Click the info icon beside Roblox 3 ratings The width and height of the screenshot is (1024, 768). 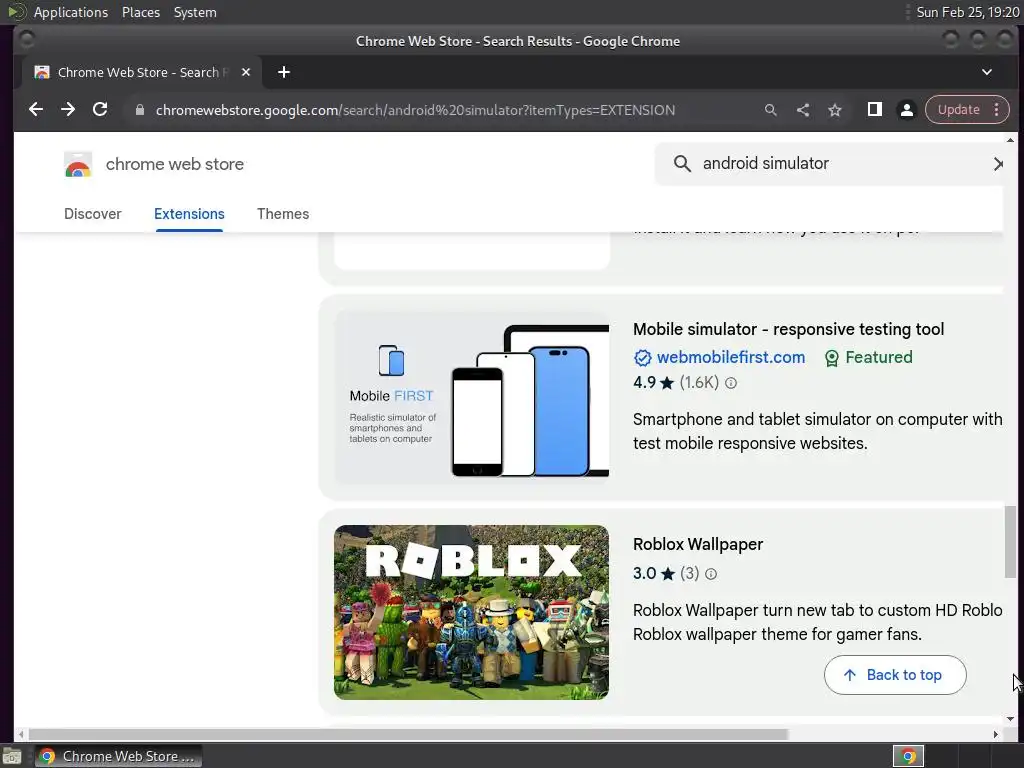point(711,574)
